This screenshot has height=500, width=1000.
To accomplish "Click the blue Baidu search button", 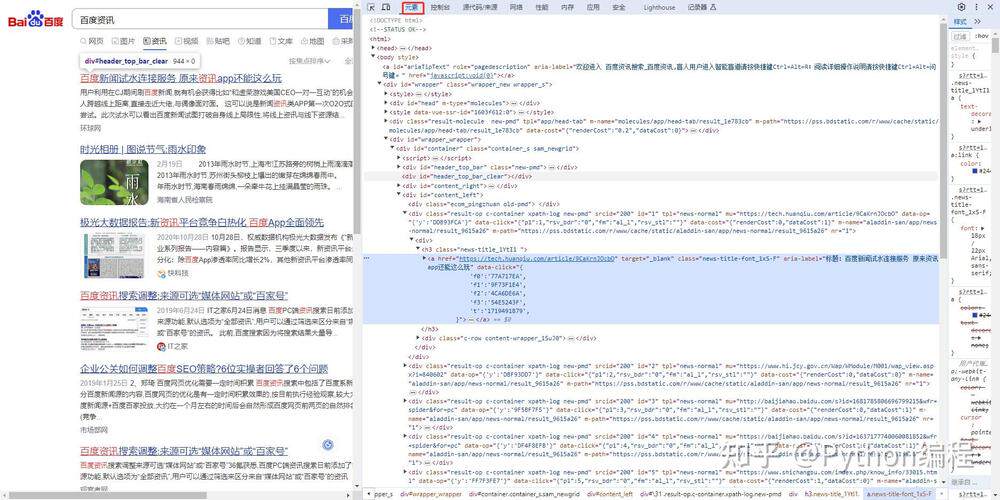I will pos(341,20).
